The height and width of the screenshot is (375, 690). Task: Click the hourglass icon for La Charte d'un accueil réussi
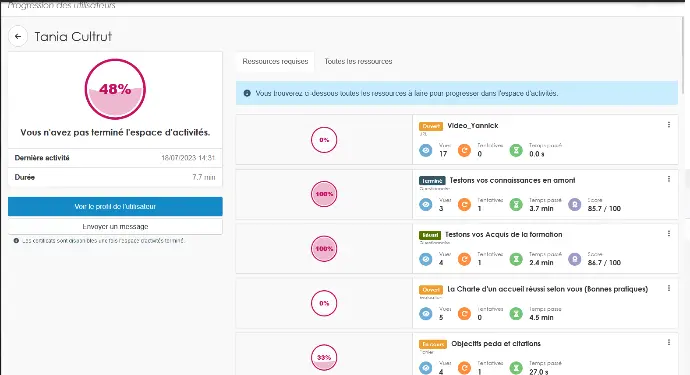[x=516, y=314]
